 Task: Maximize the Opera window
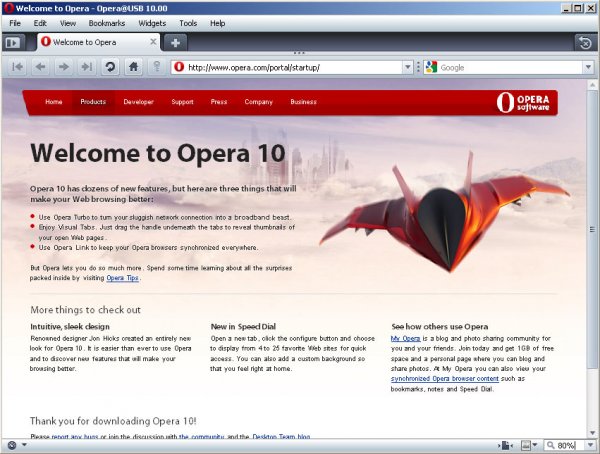pos(579,8)
